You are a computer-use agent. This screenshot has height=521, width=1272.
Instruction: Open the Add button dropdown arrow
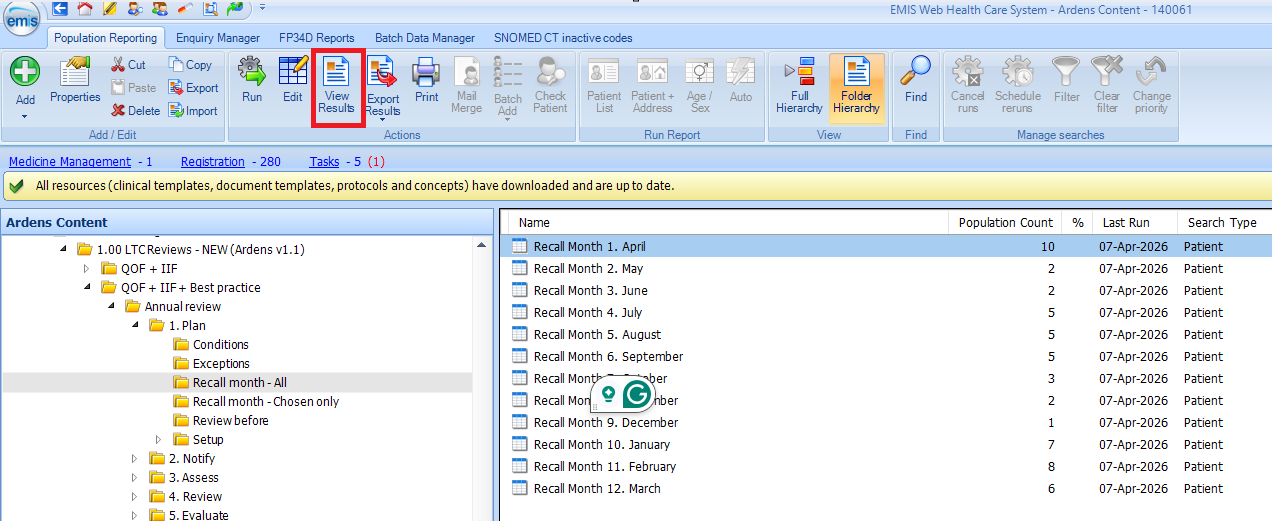tap(25, 116)
